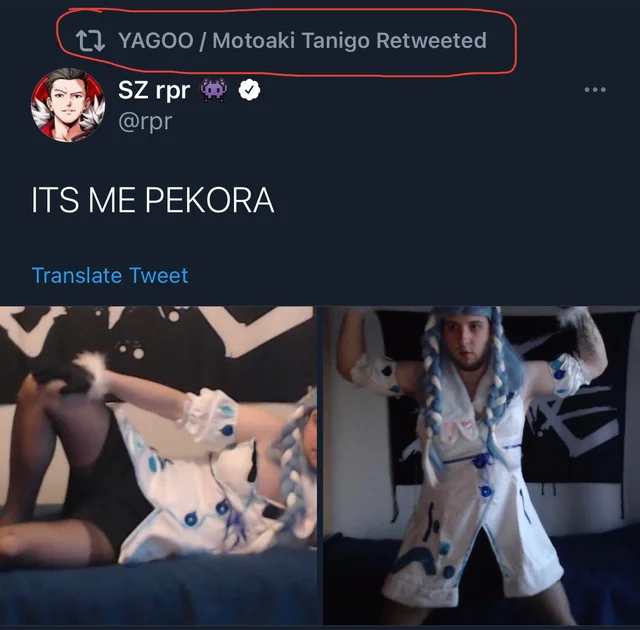
Task: Open SZ rpr's profile avatar
Action: click(x=68, y=105)
